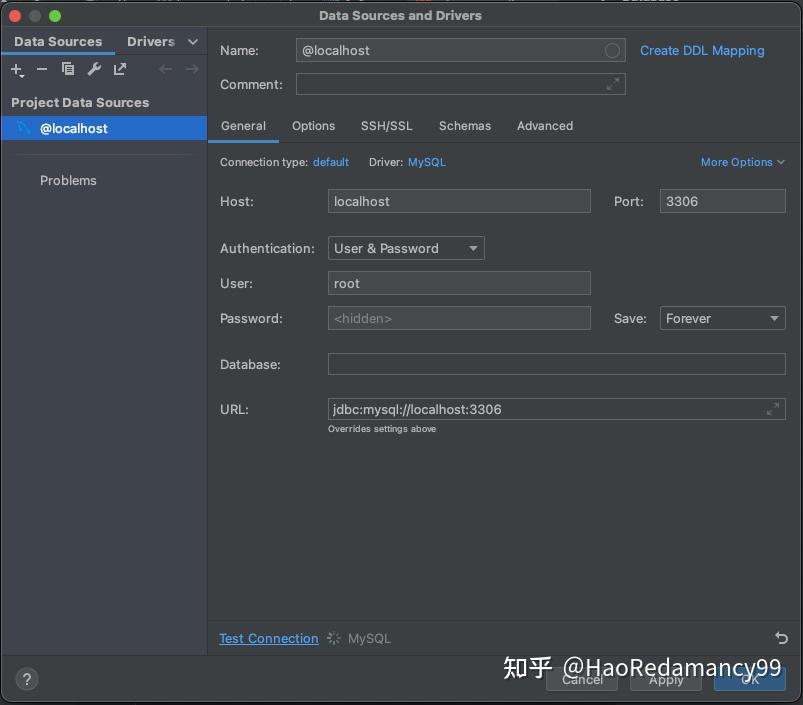The width and height of the screenshot is (803, 705).
Task: Open the Drivers tab chevron dropdown
Action: click(193, 41)
